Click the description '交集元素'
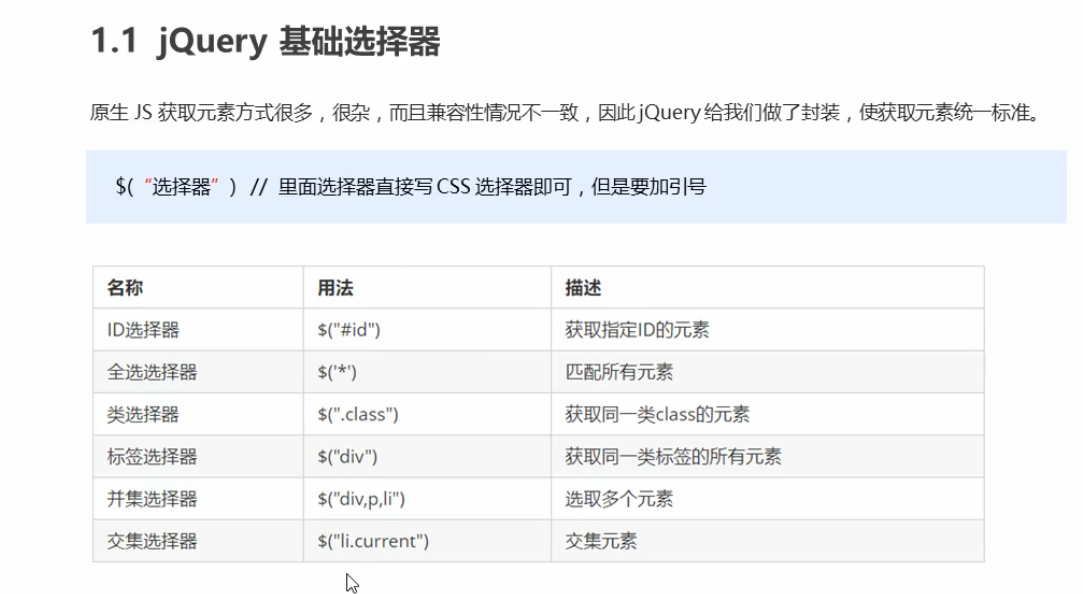The height and width of the screenshot is (594, 1083). pos(601,541)
